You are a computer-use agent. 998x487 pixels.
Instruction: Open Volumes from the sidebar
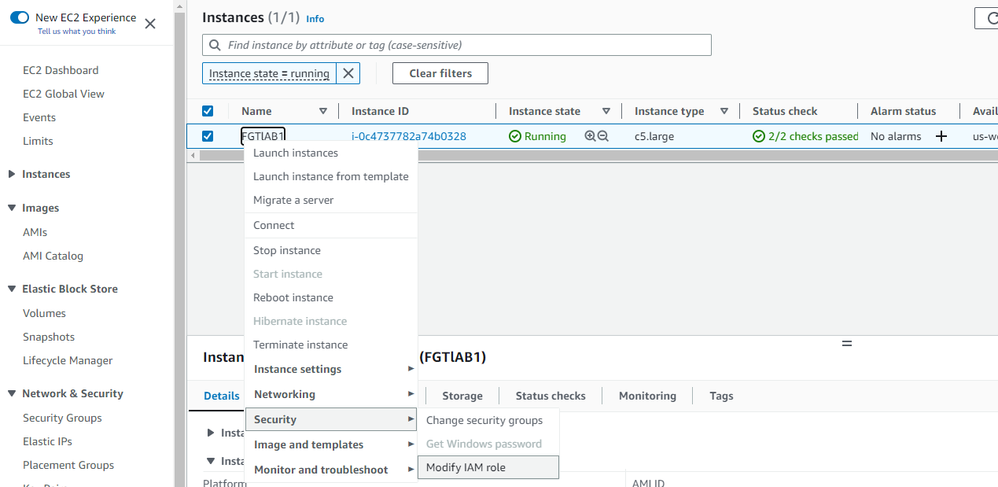(x=44, y=313)
